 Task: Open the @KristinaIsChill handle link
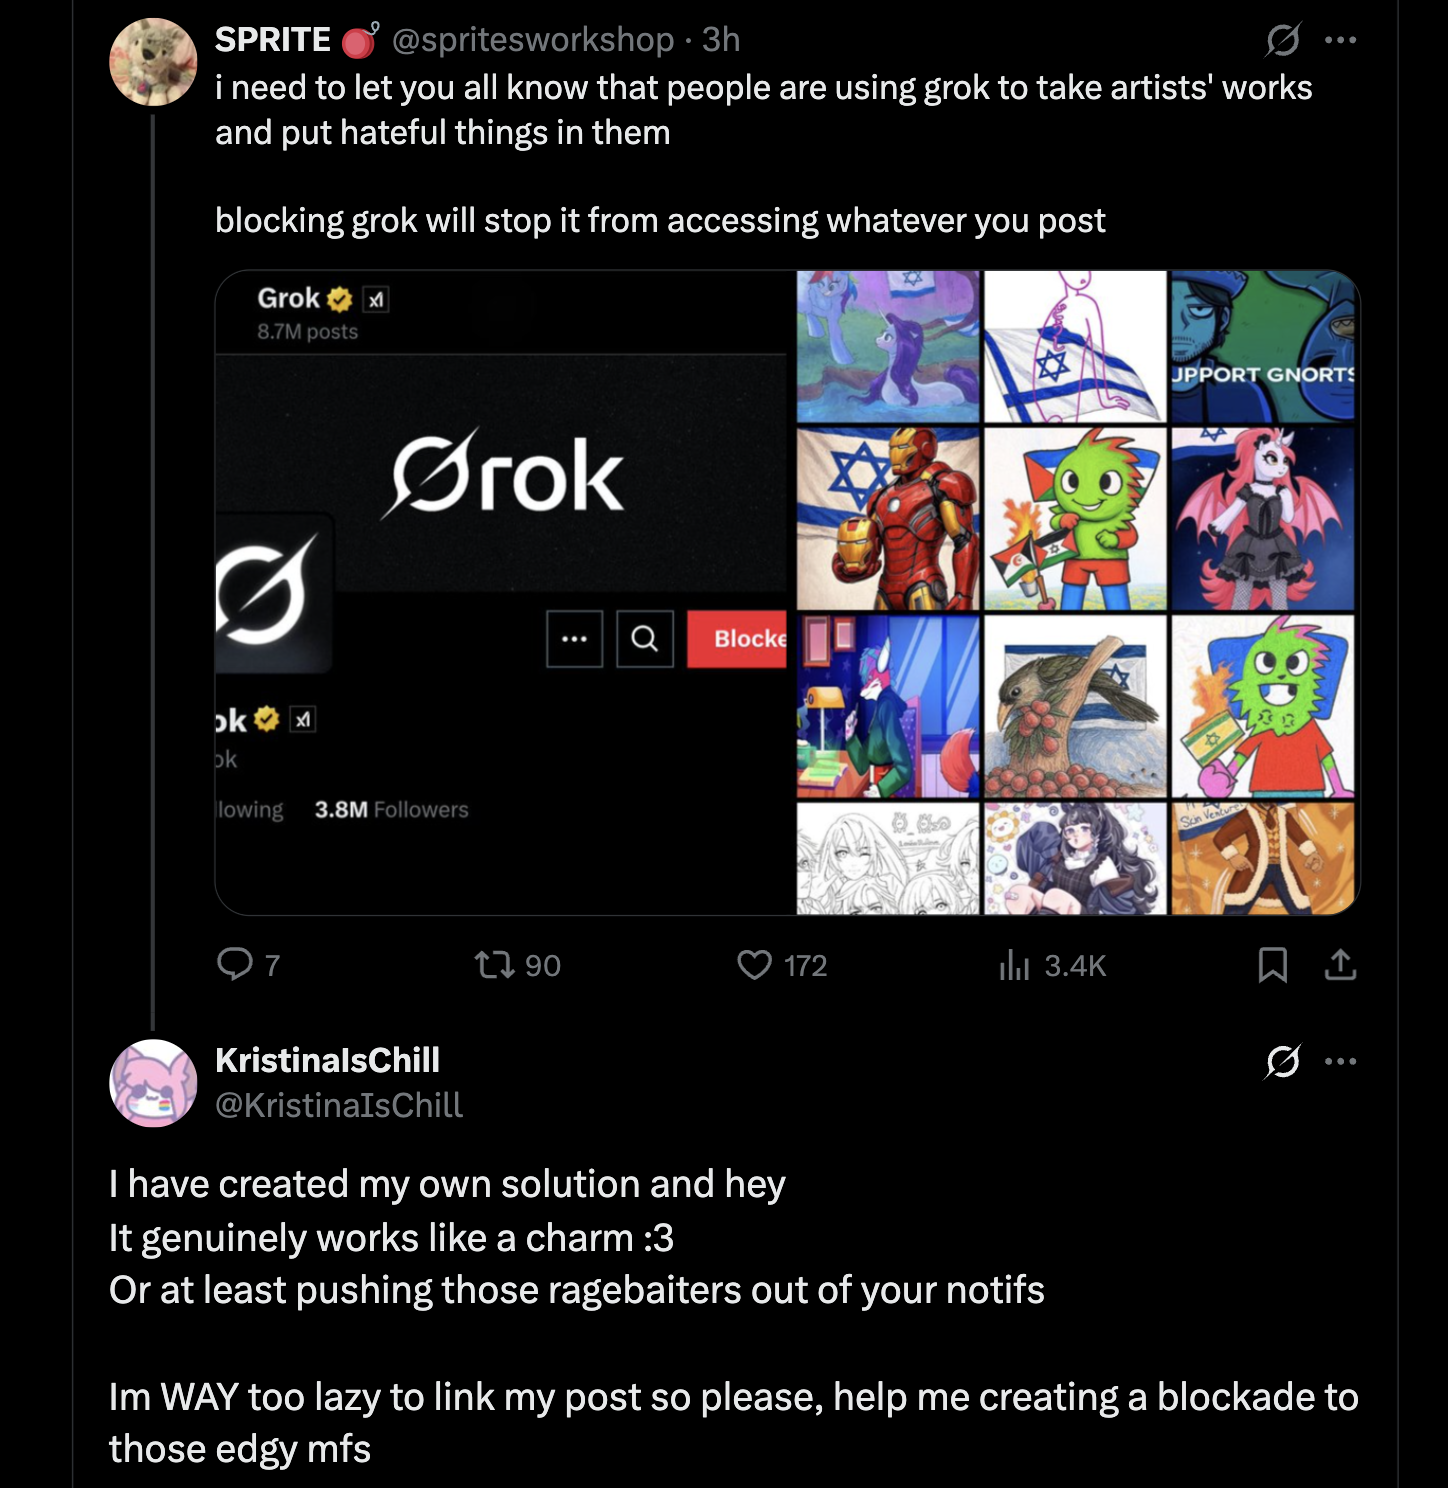(x=339, y=1105)
